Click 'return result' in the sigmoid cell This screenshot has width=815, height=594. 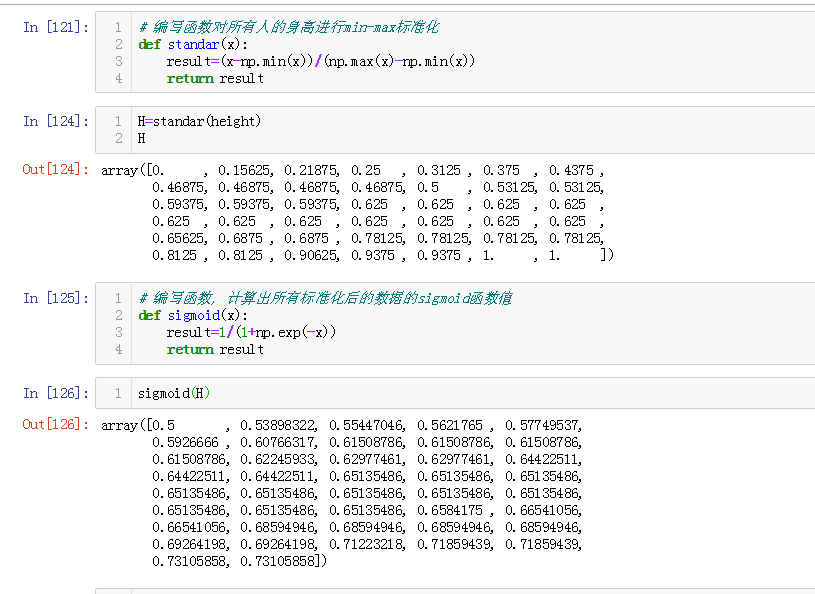[x=215, y=349]
